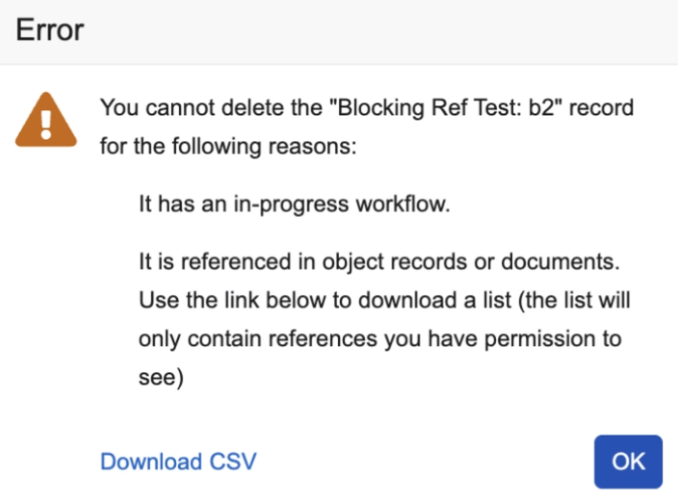Click the word "record" after the quoted name
The image size is (678, 504).
click(x=601, y=107)
